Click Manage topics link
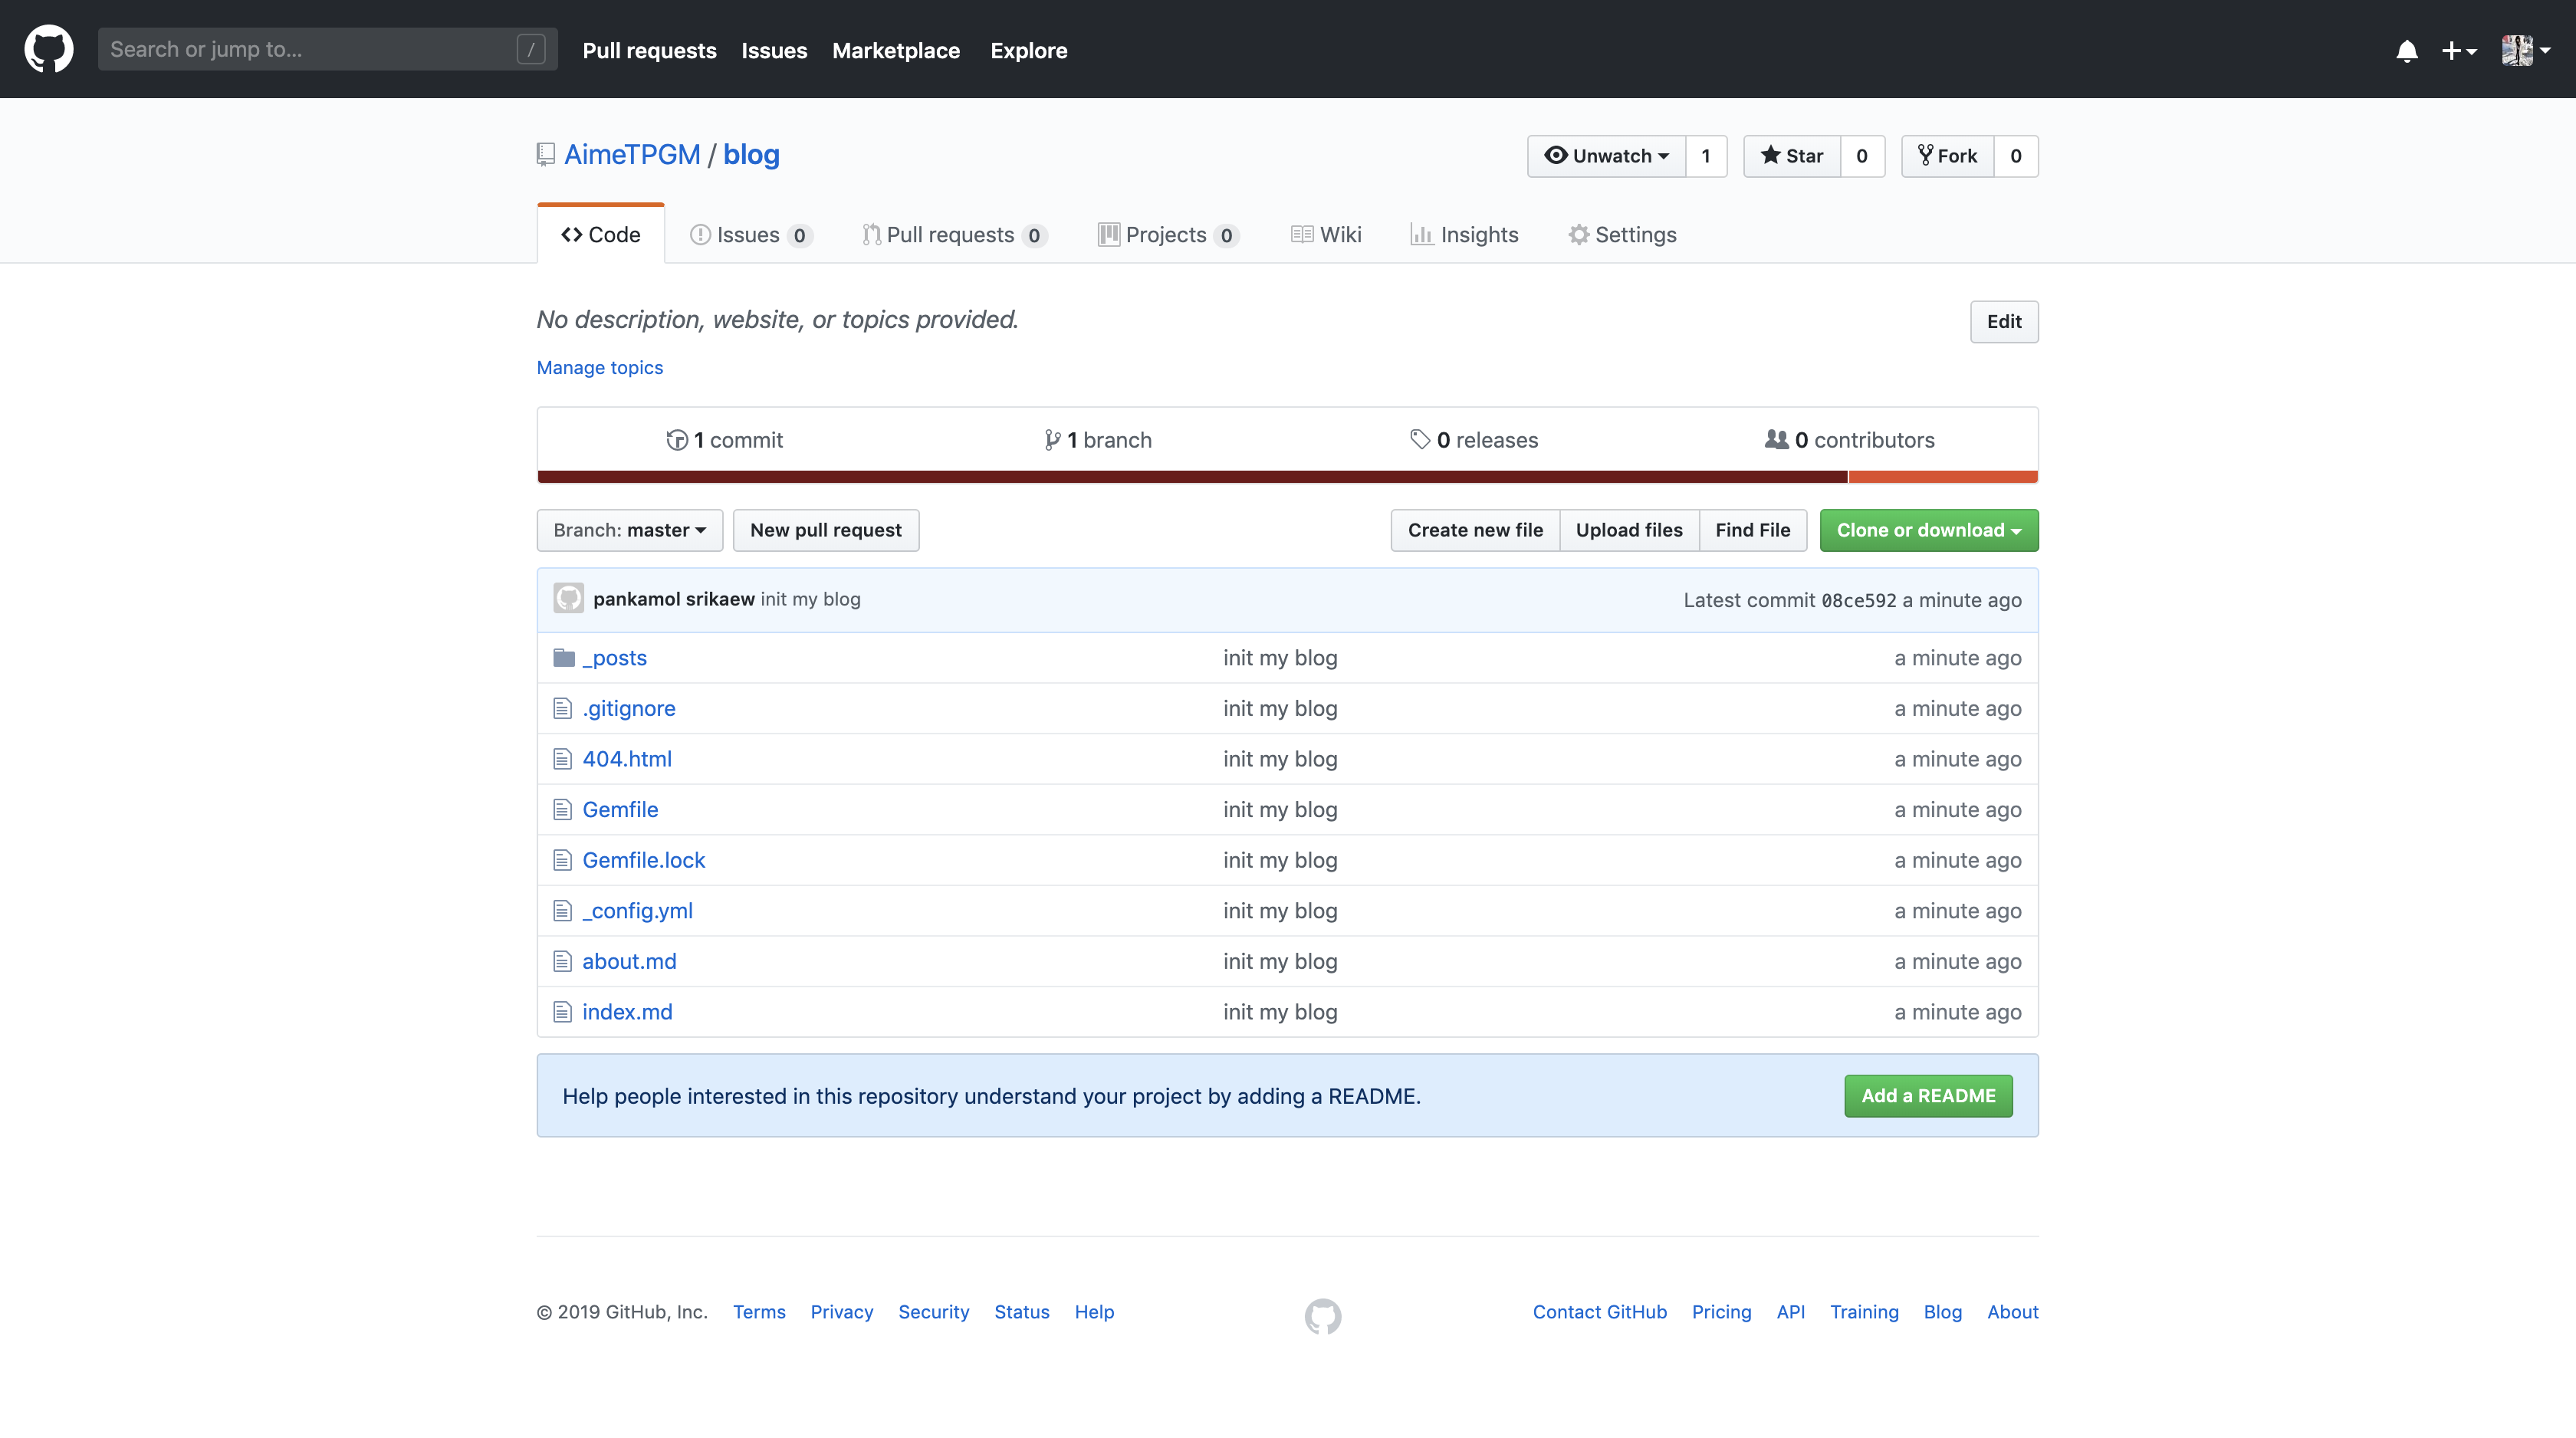2576x1438 pixels. coord(599,368)
